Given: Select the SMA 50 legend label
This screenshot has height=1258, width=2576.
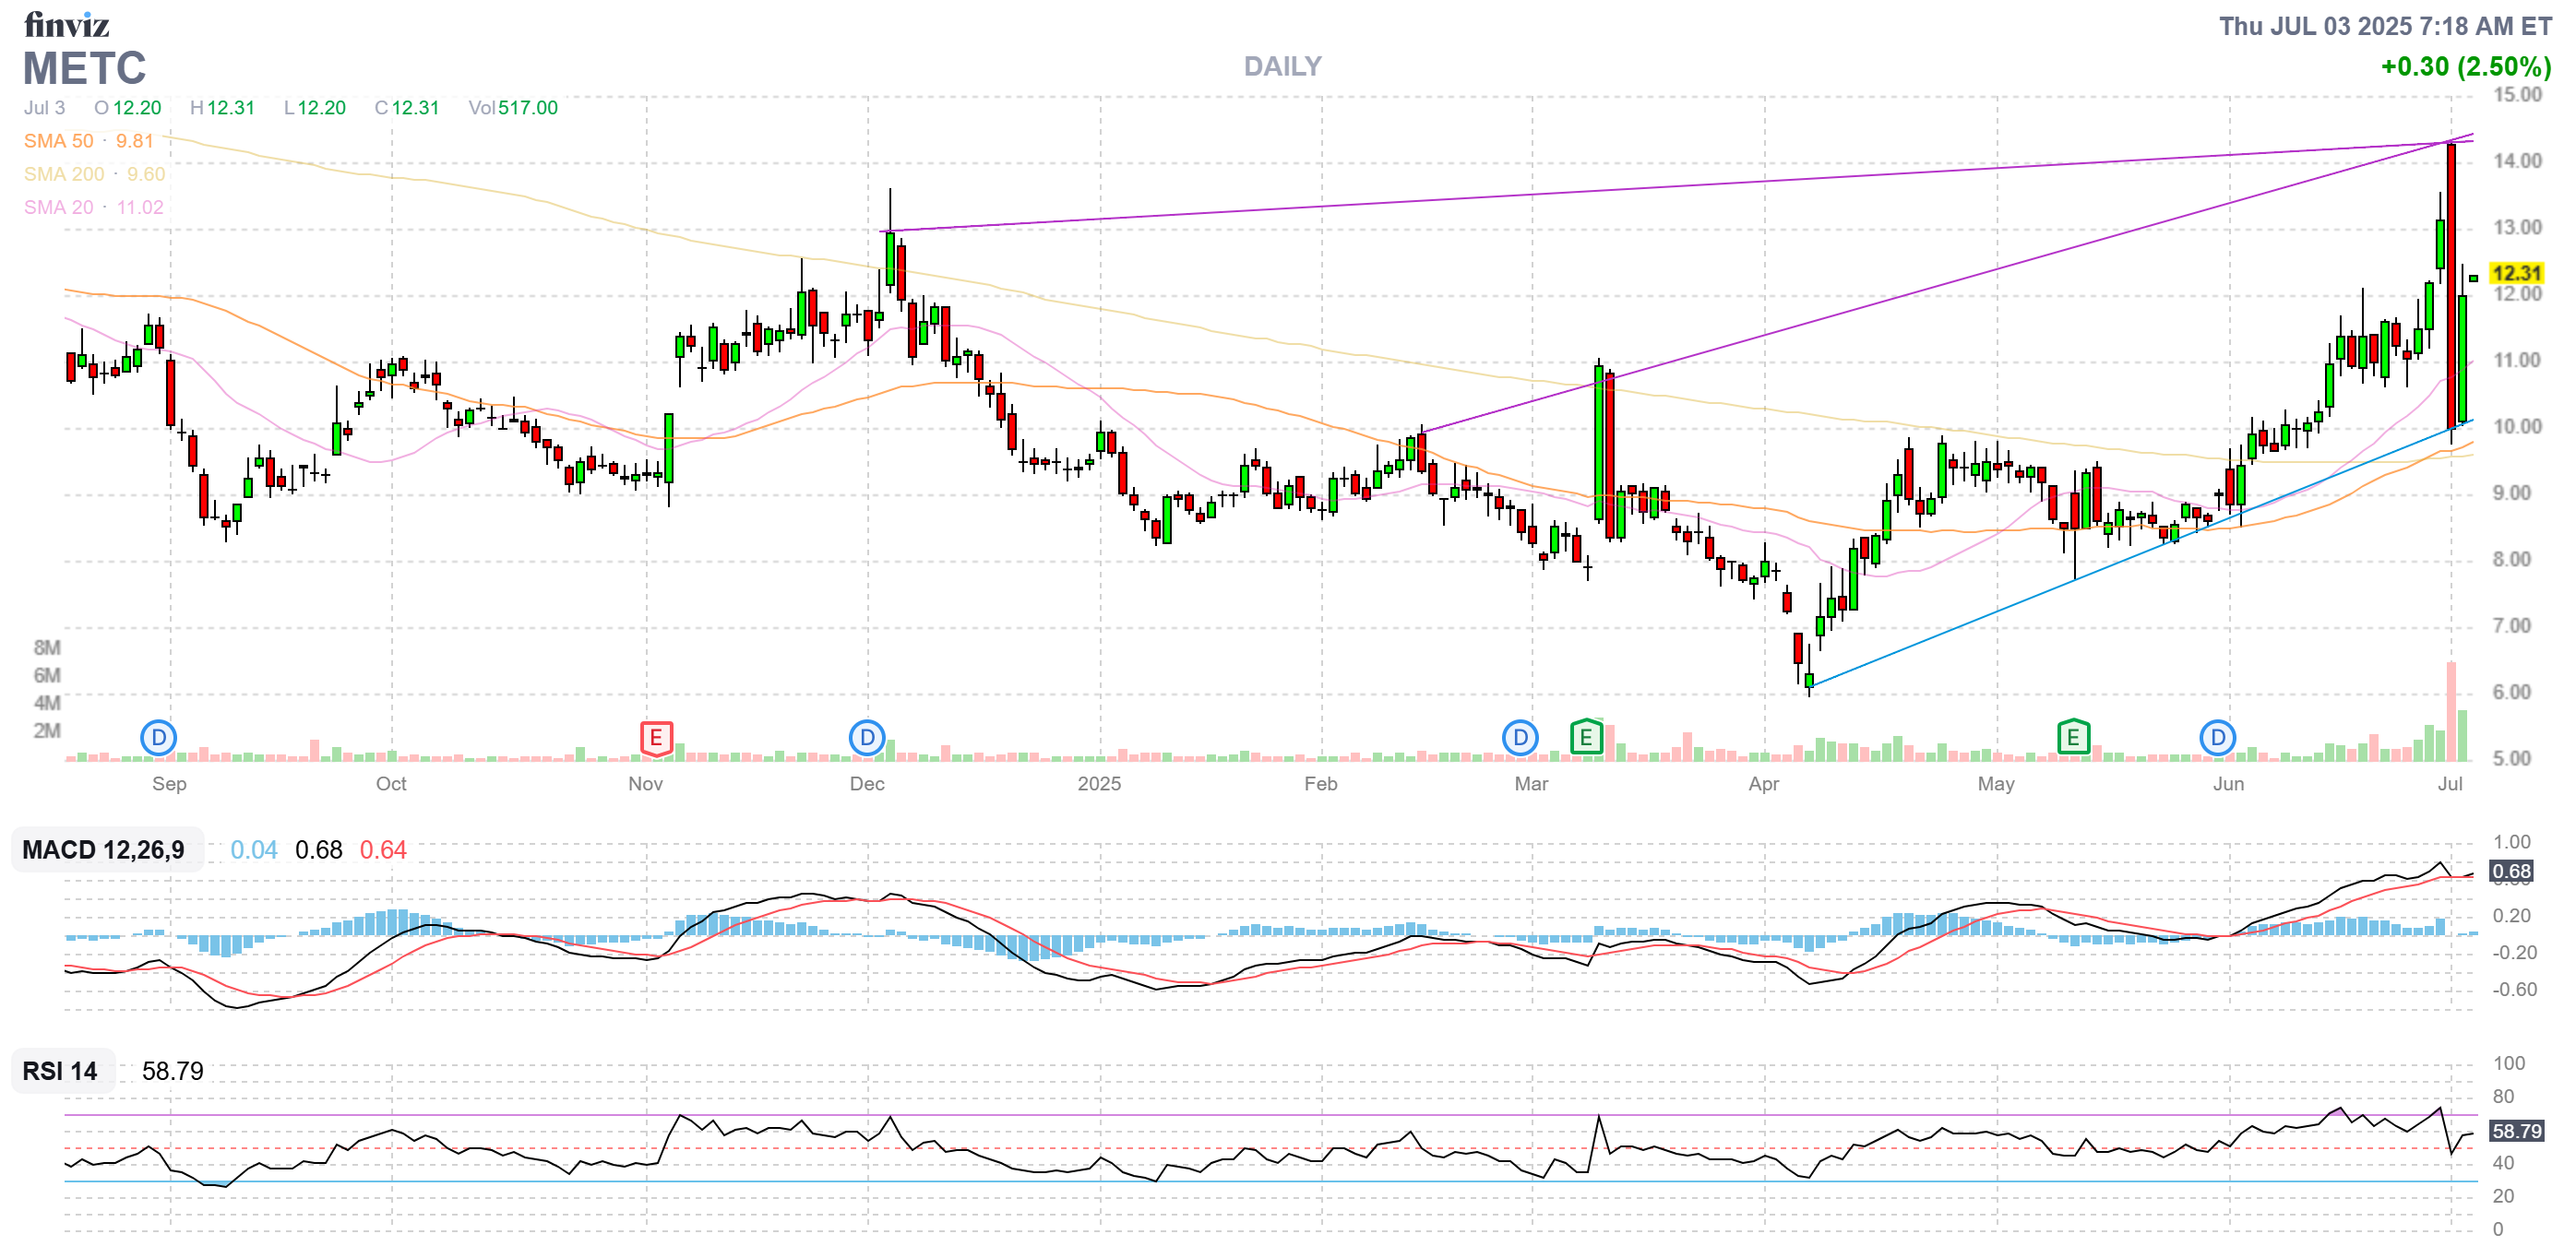Looking at the screenshot, I should click(x=59, y=141).
